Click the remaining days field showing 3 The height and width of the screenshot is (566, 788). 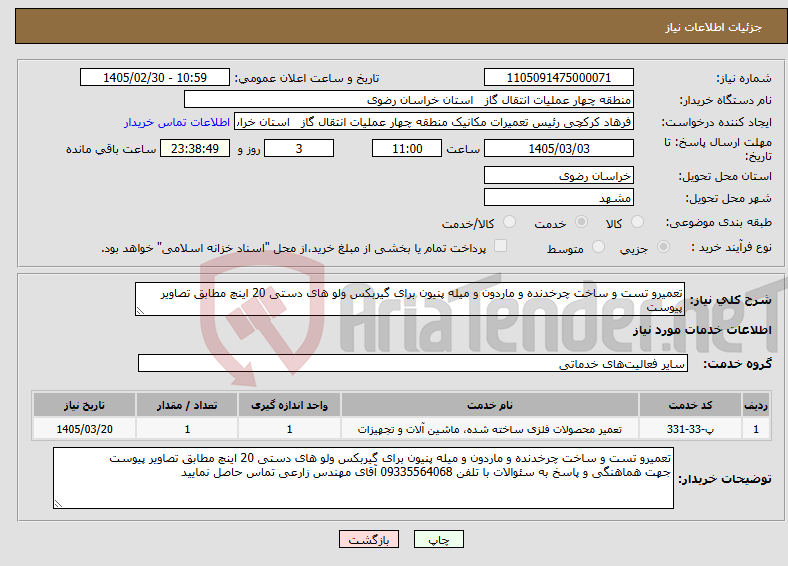(299, 148)
